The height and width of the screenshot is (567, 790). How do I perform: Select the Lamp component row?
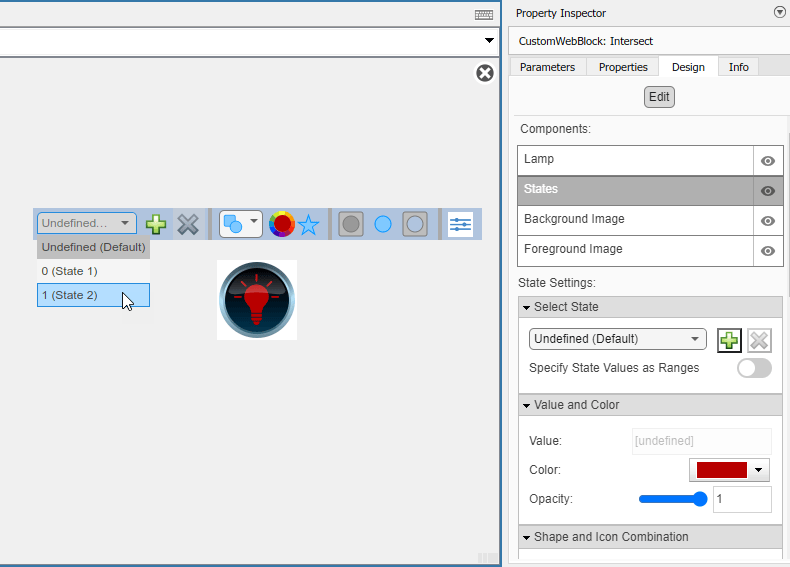(635, 160)
